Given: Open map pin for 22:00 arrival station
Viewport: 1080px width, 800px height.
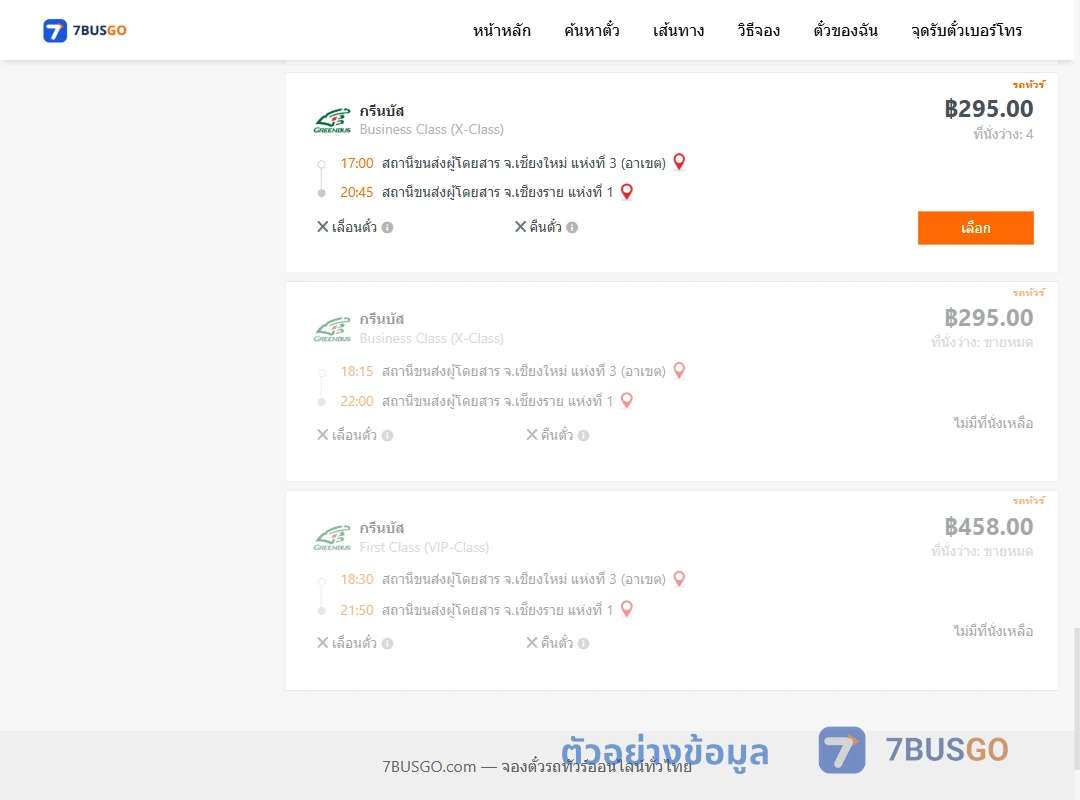Looking at the screenshot, I should pos(627,400).
